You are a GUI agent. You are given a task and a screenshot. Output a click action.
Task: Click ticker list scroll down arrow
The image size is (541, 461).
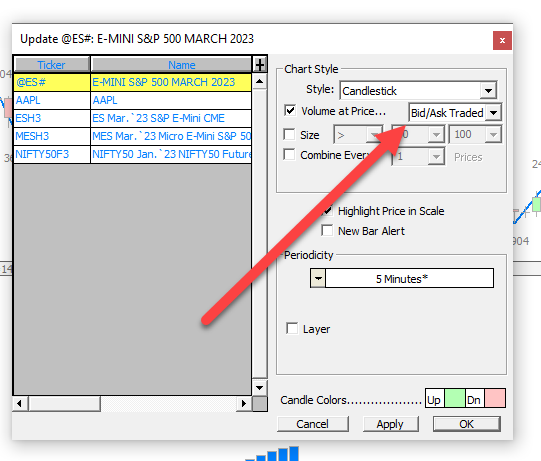259,388
